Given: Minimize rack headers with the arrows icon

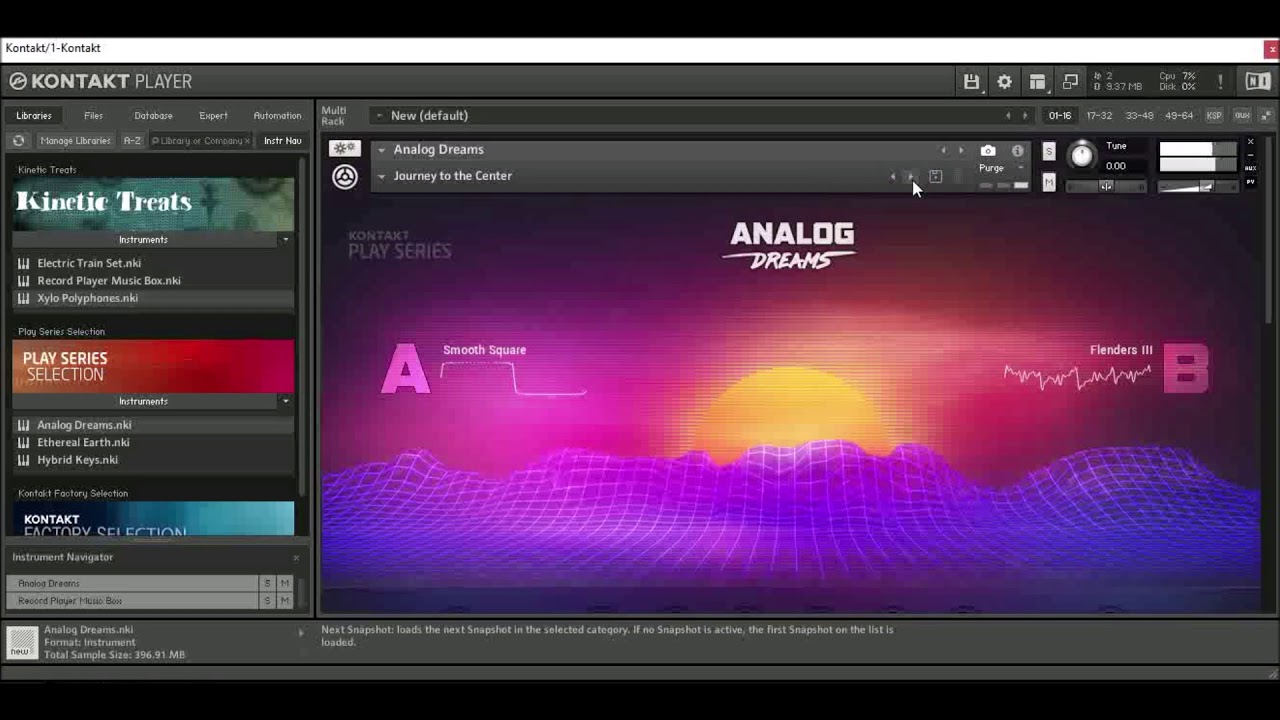Looking at the screenshot, I should (1266, 116).
